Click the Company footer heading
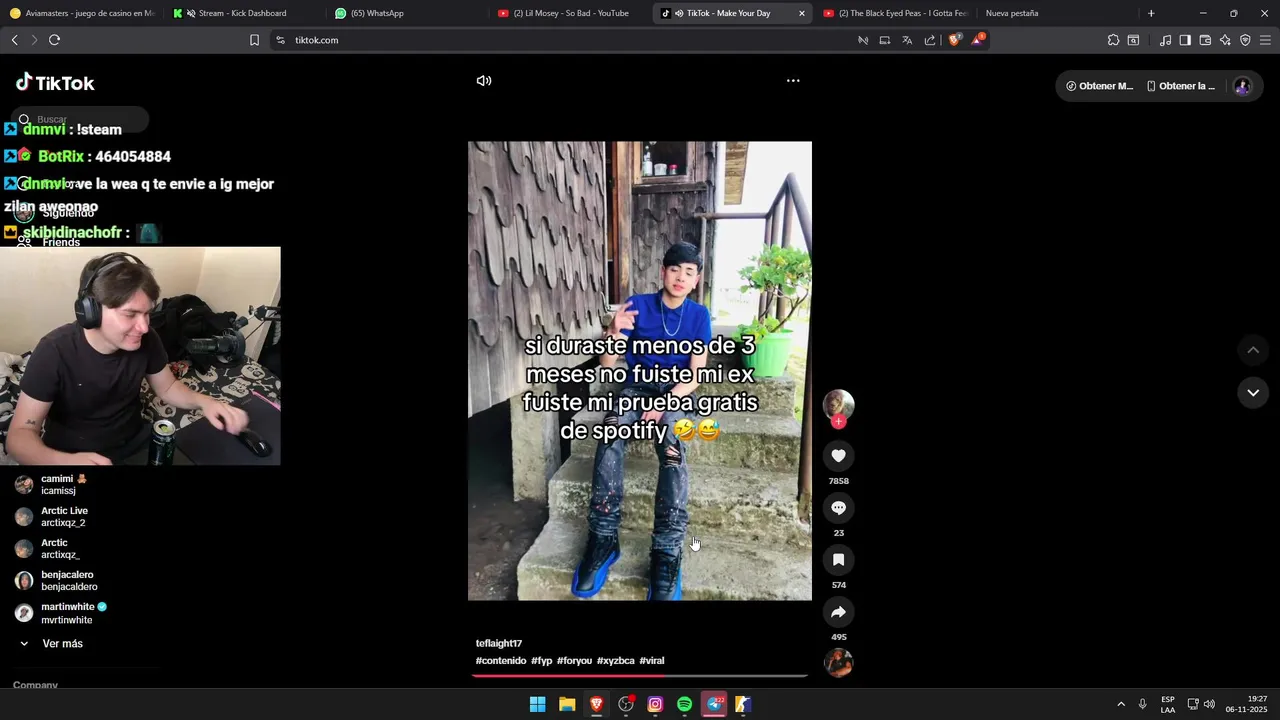The width and height of the screenshot is (1280, 720). 35,685
